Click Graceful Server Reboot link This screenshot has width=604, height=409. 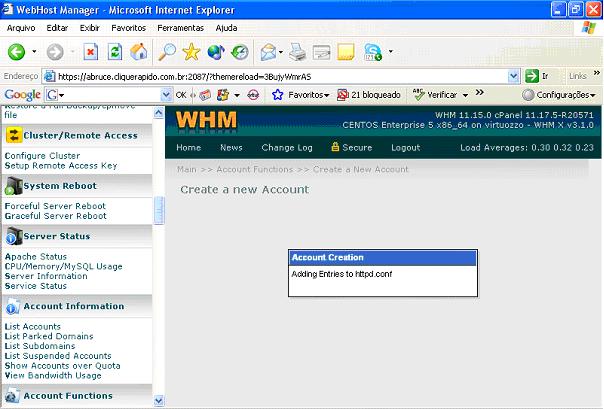[55, 216]
